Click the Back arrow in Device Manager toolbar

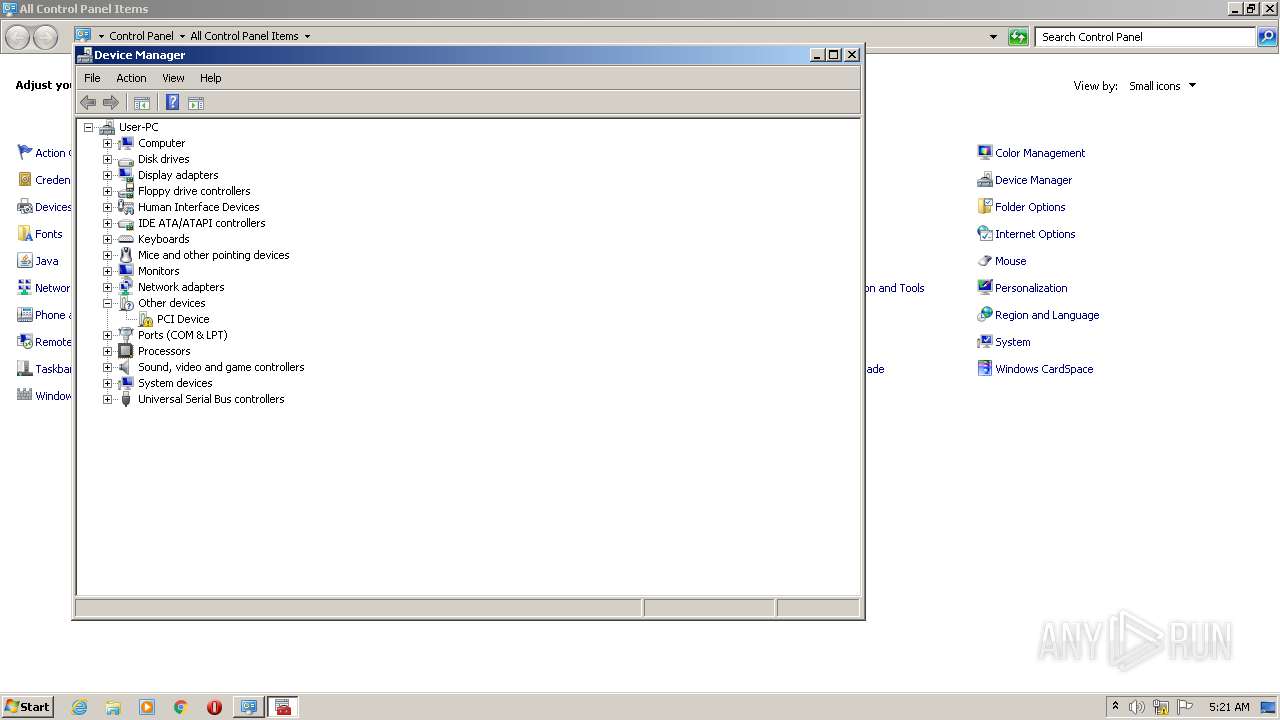pyautogui.click(x=88, y=103)
